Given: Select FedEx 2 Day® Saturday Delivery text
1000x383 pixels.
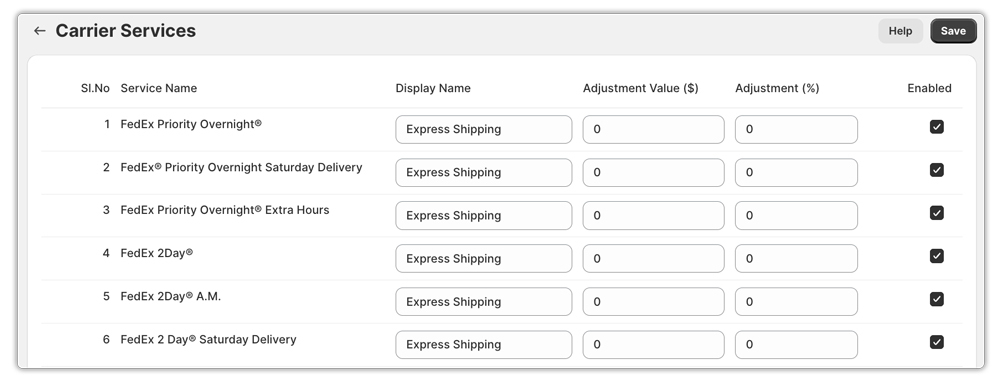Looking at the screenshot, I should tap(208, 340).
